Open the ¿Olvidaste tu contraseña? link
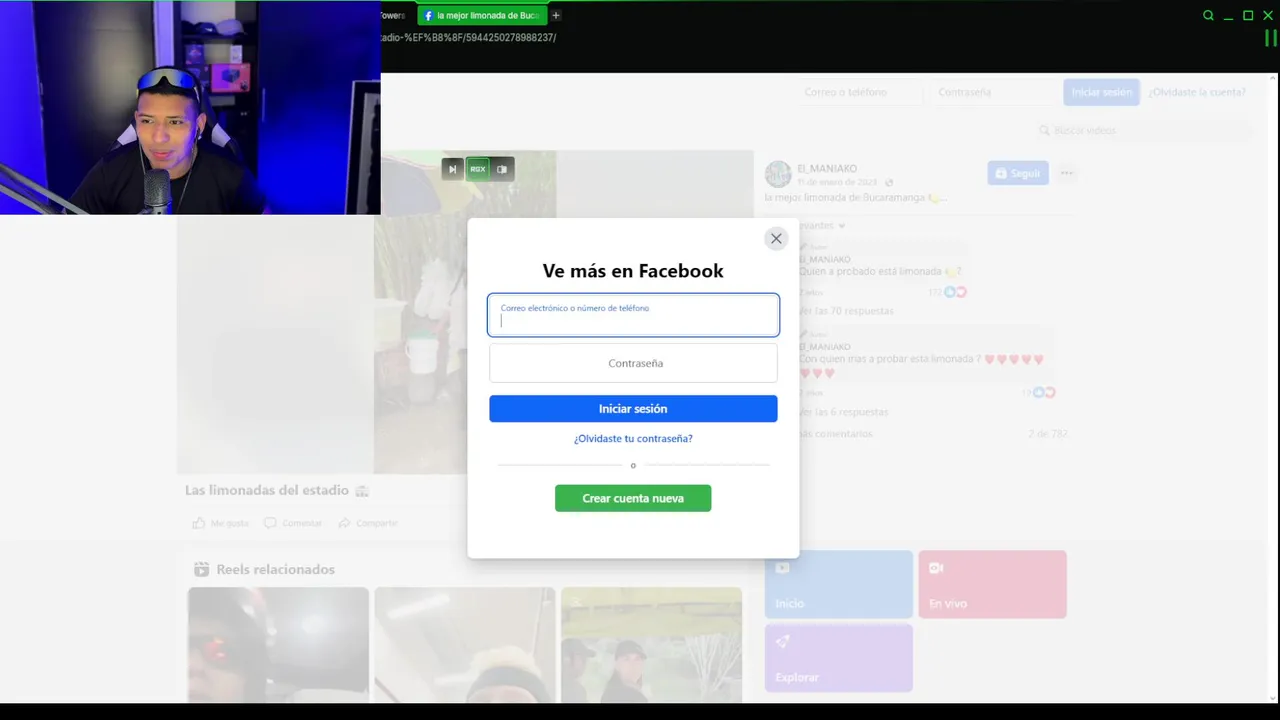The height and width of the screenshot is (720, 1280). pos(633,438)
